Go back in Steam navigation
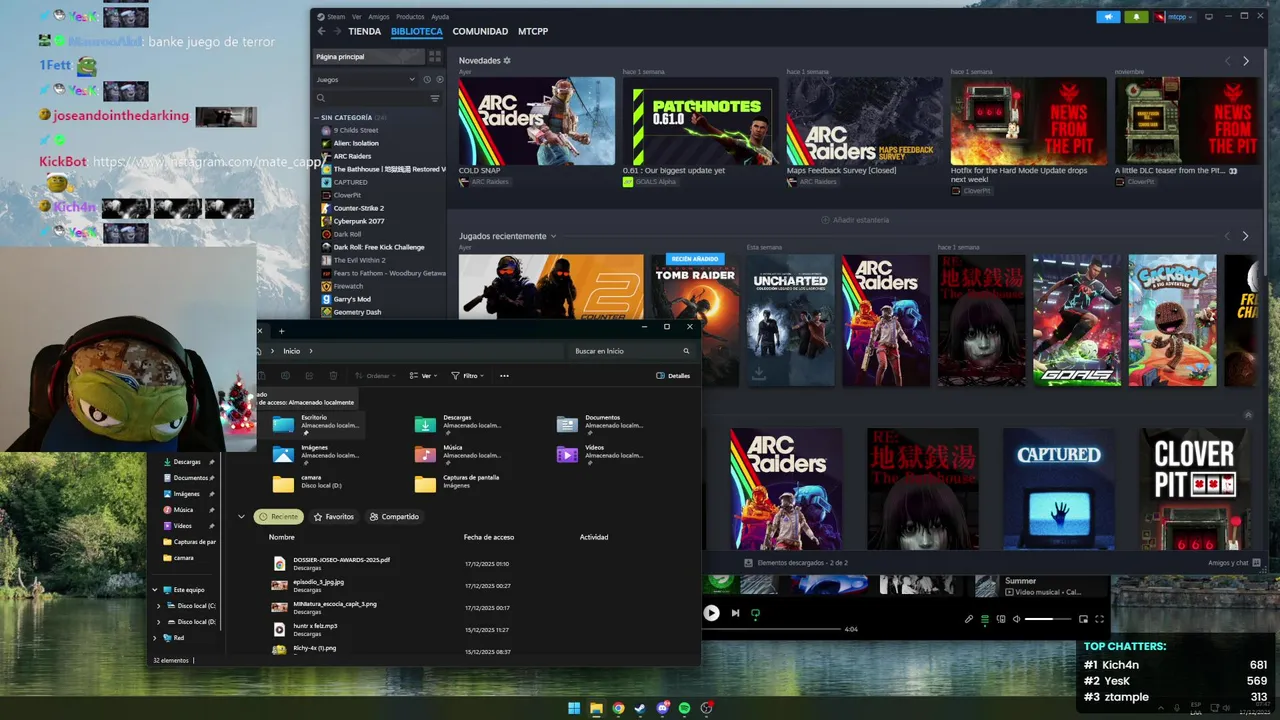The width and height of the screenshot is (1280, 720). (x=321, y=31)
